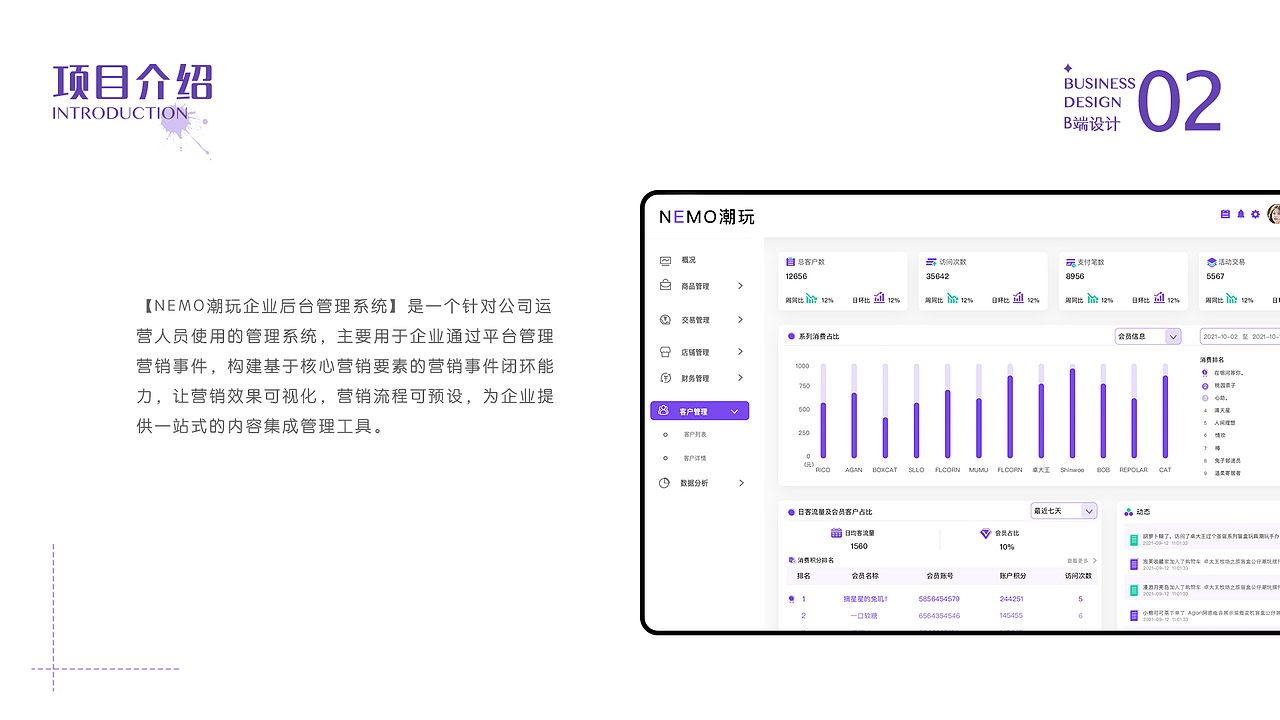Expand the 商品管理 sidebar menu chevron
This screenshot has width=1280, height=720.
coord(740,286)
